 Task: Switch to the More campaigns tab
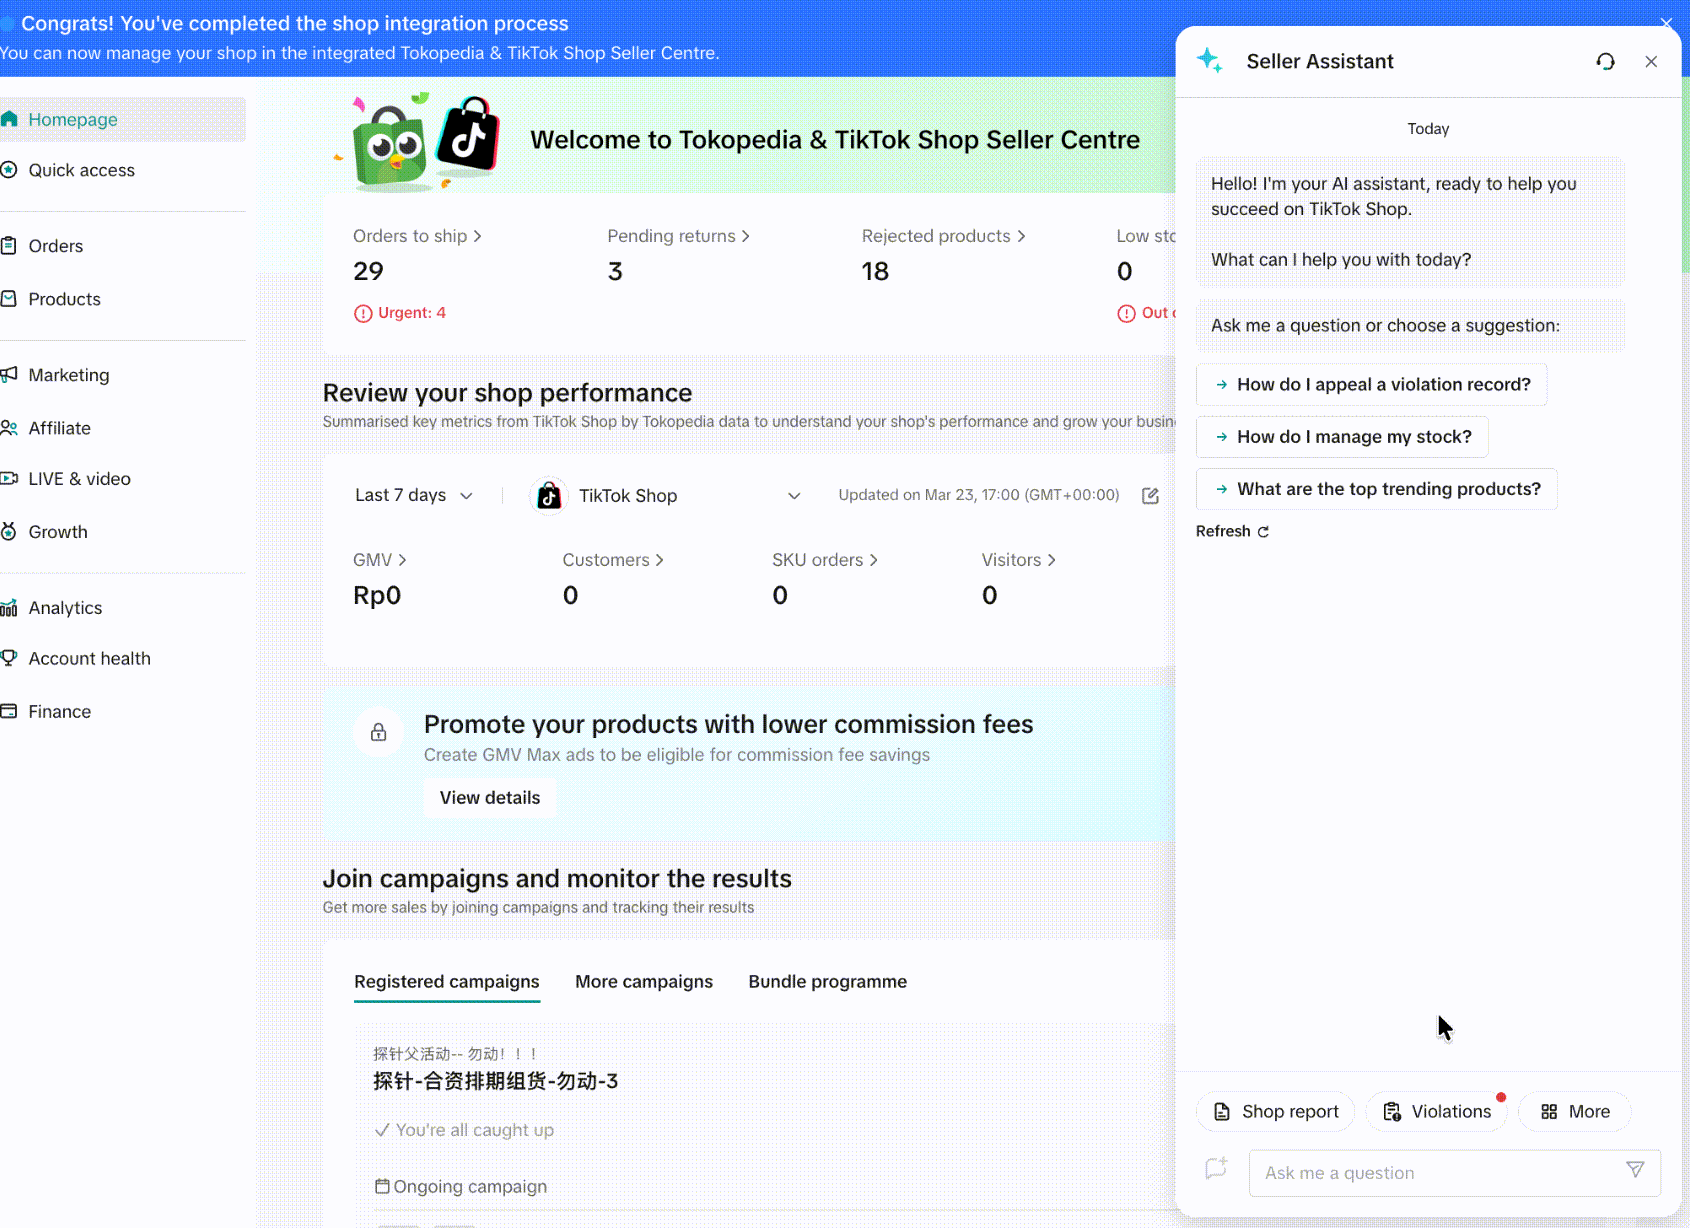[x=644, y=982]
